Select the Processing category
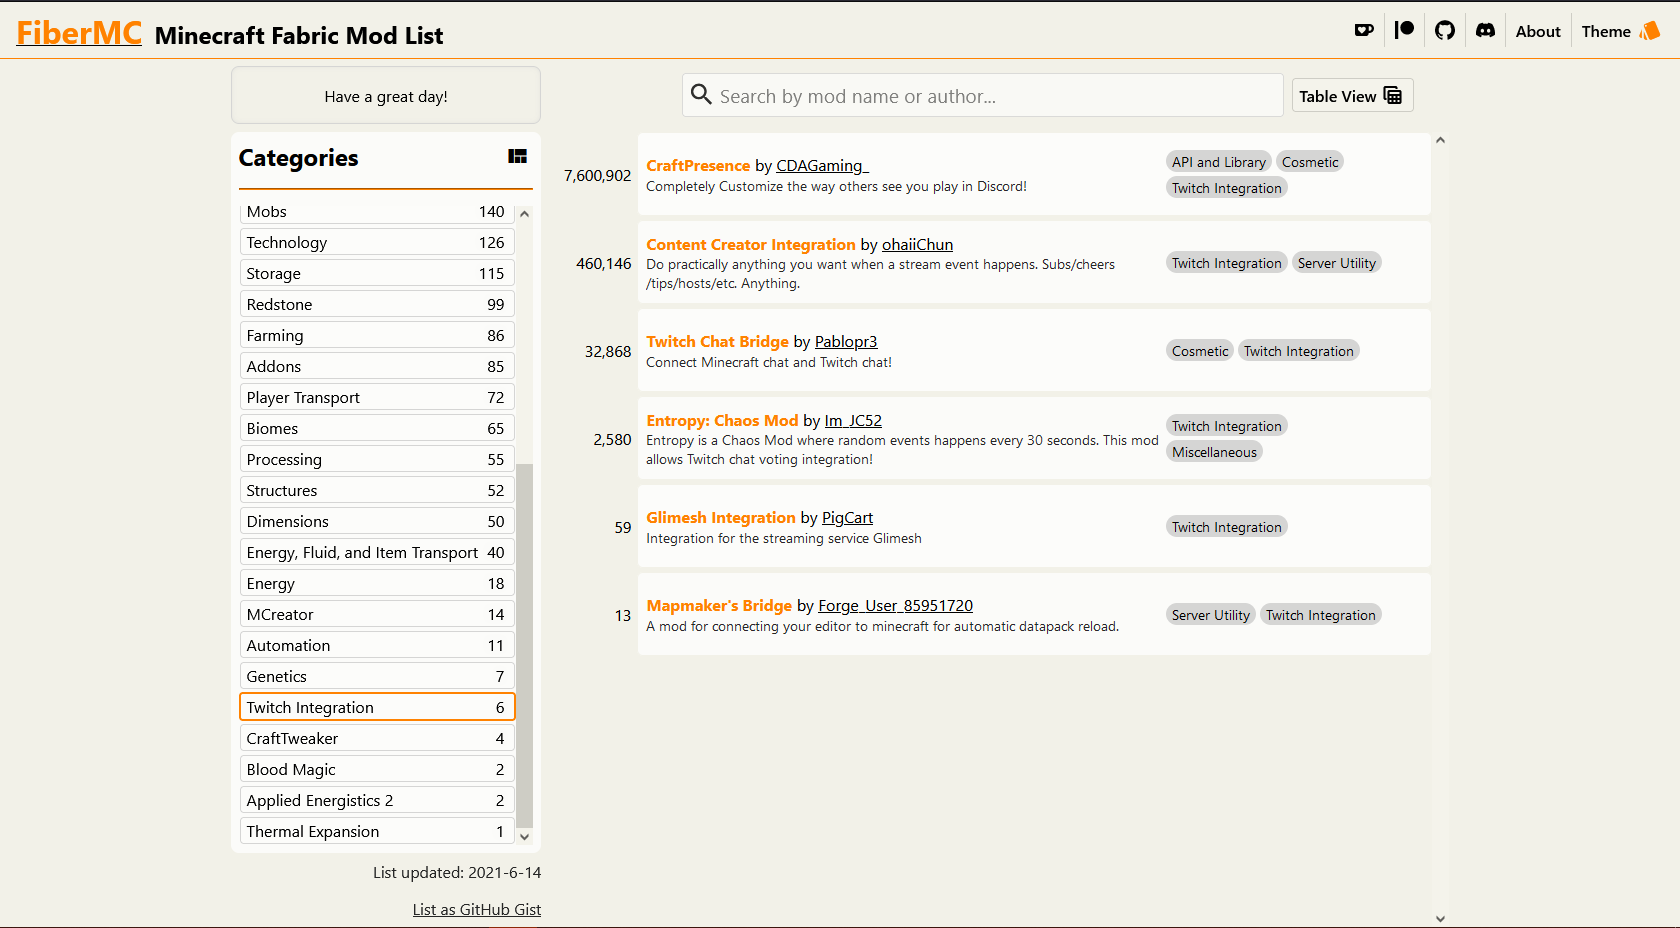The width and height of the screenshot is (1680, 928). point(377,459)
